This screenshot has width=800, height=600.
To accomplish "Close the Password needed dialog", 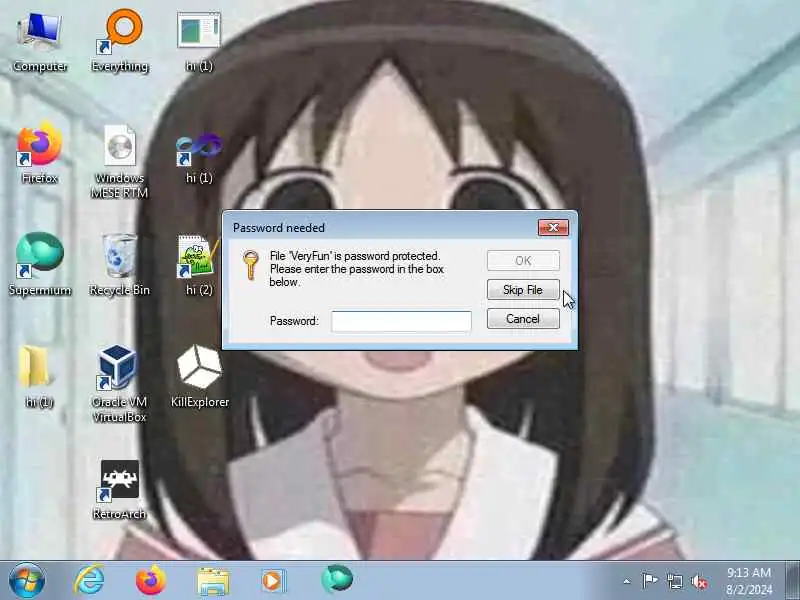I will (x=553, y=228).
